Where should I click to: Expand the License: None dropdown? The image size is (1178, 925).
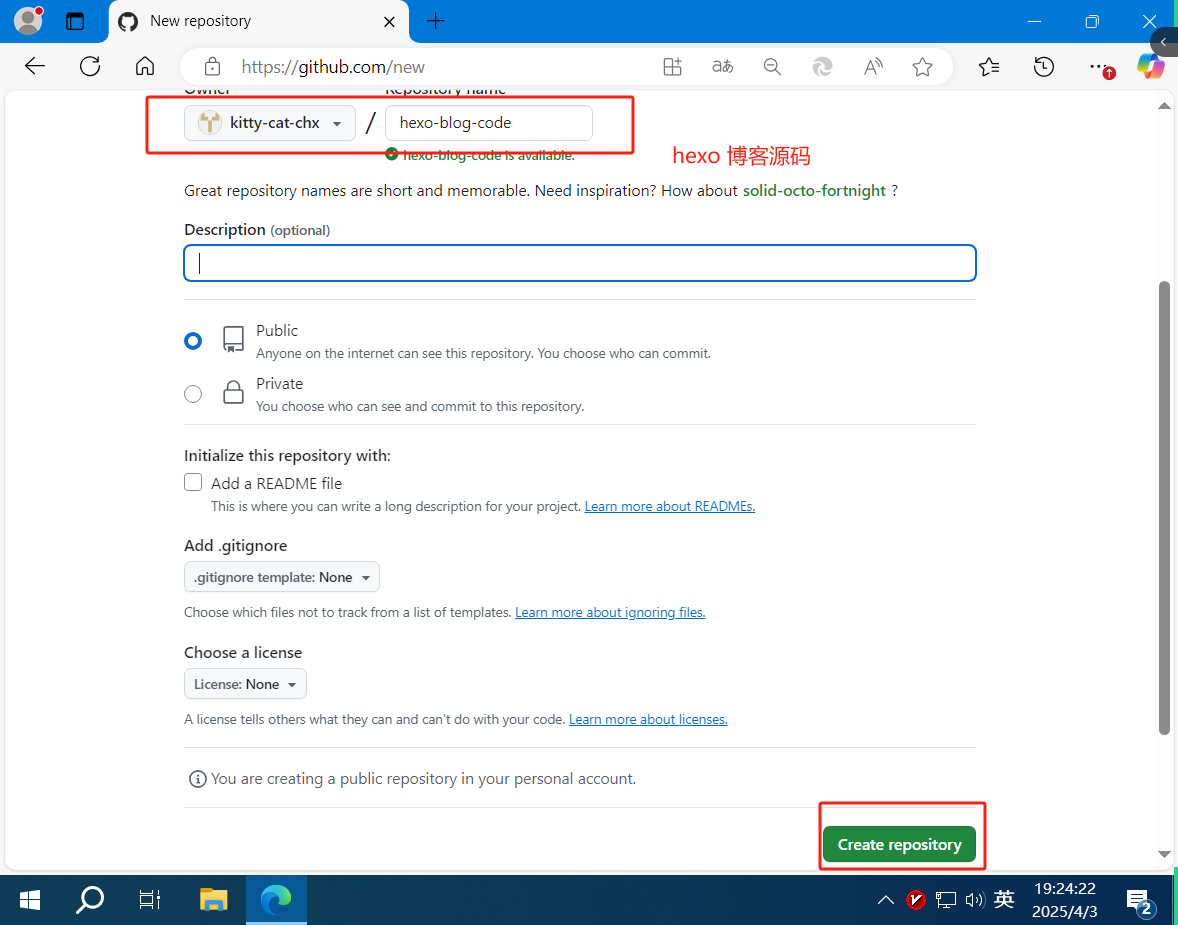point(245,684)
